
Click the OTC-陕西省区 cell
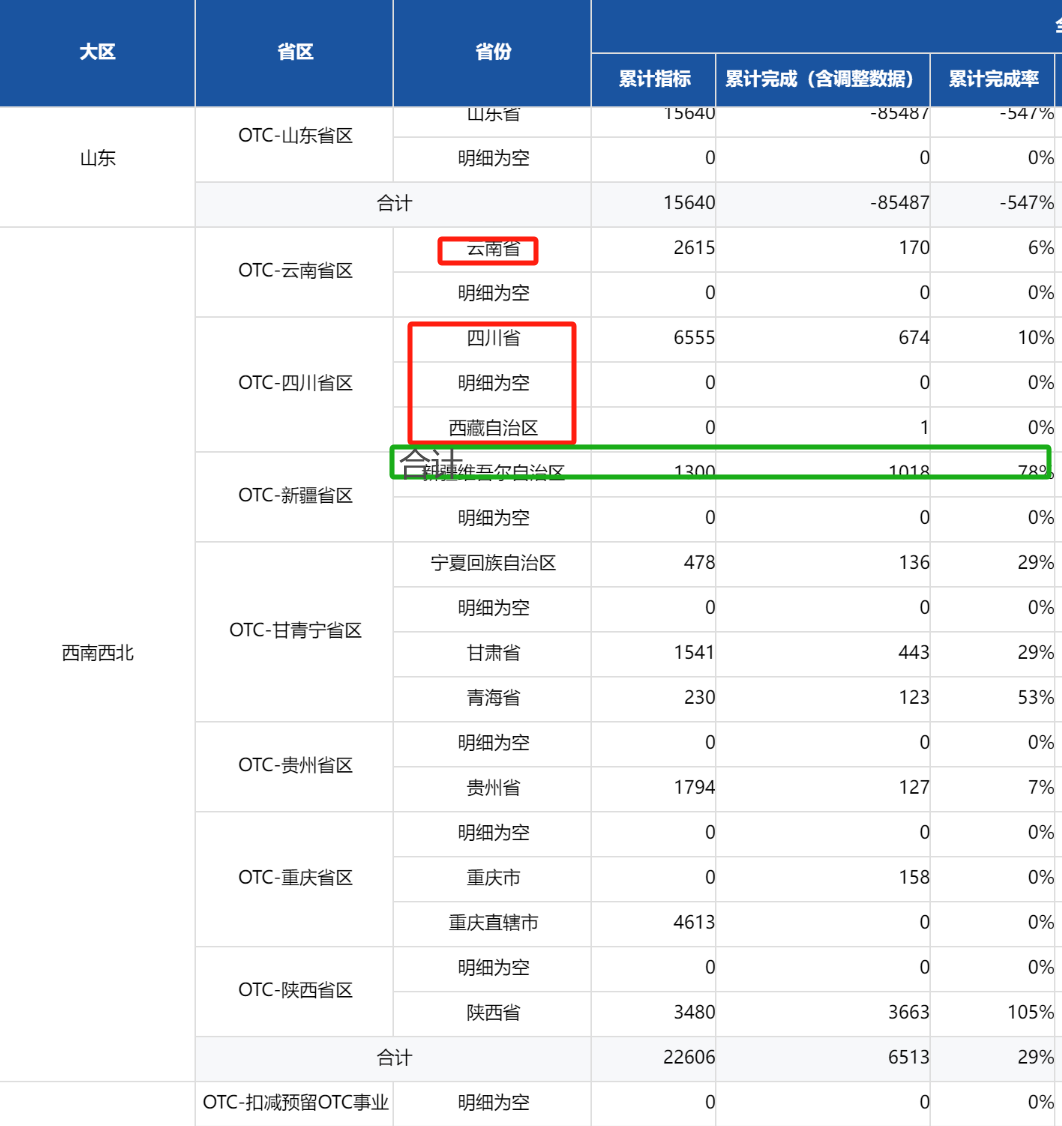295,990
